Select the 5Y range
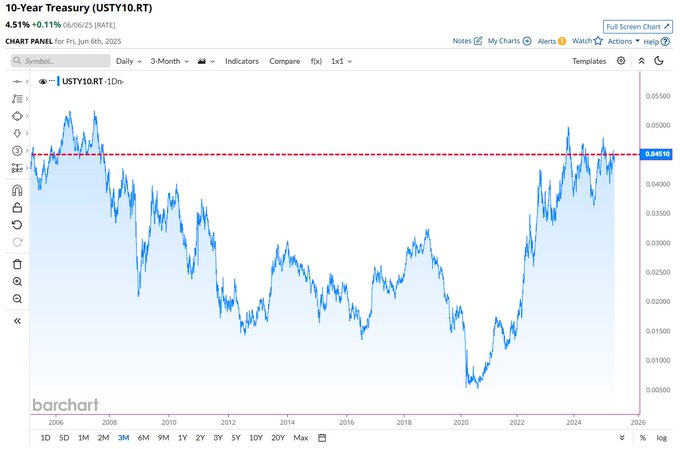The width and height of the screenshot is (680, 449). coord(236,438)
